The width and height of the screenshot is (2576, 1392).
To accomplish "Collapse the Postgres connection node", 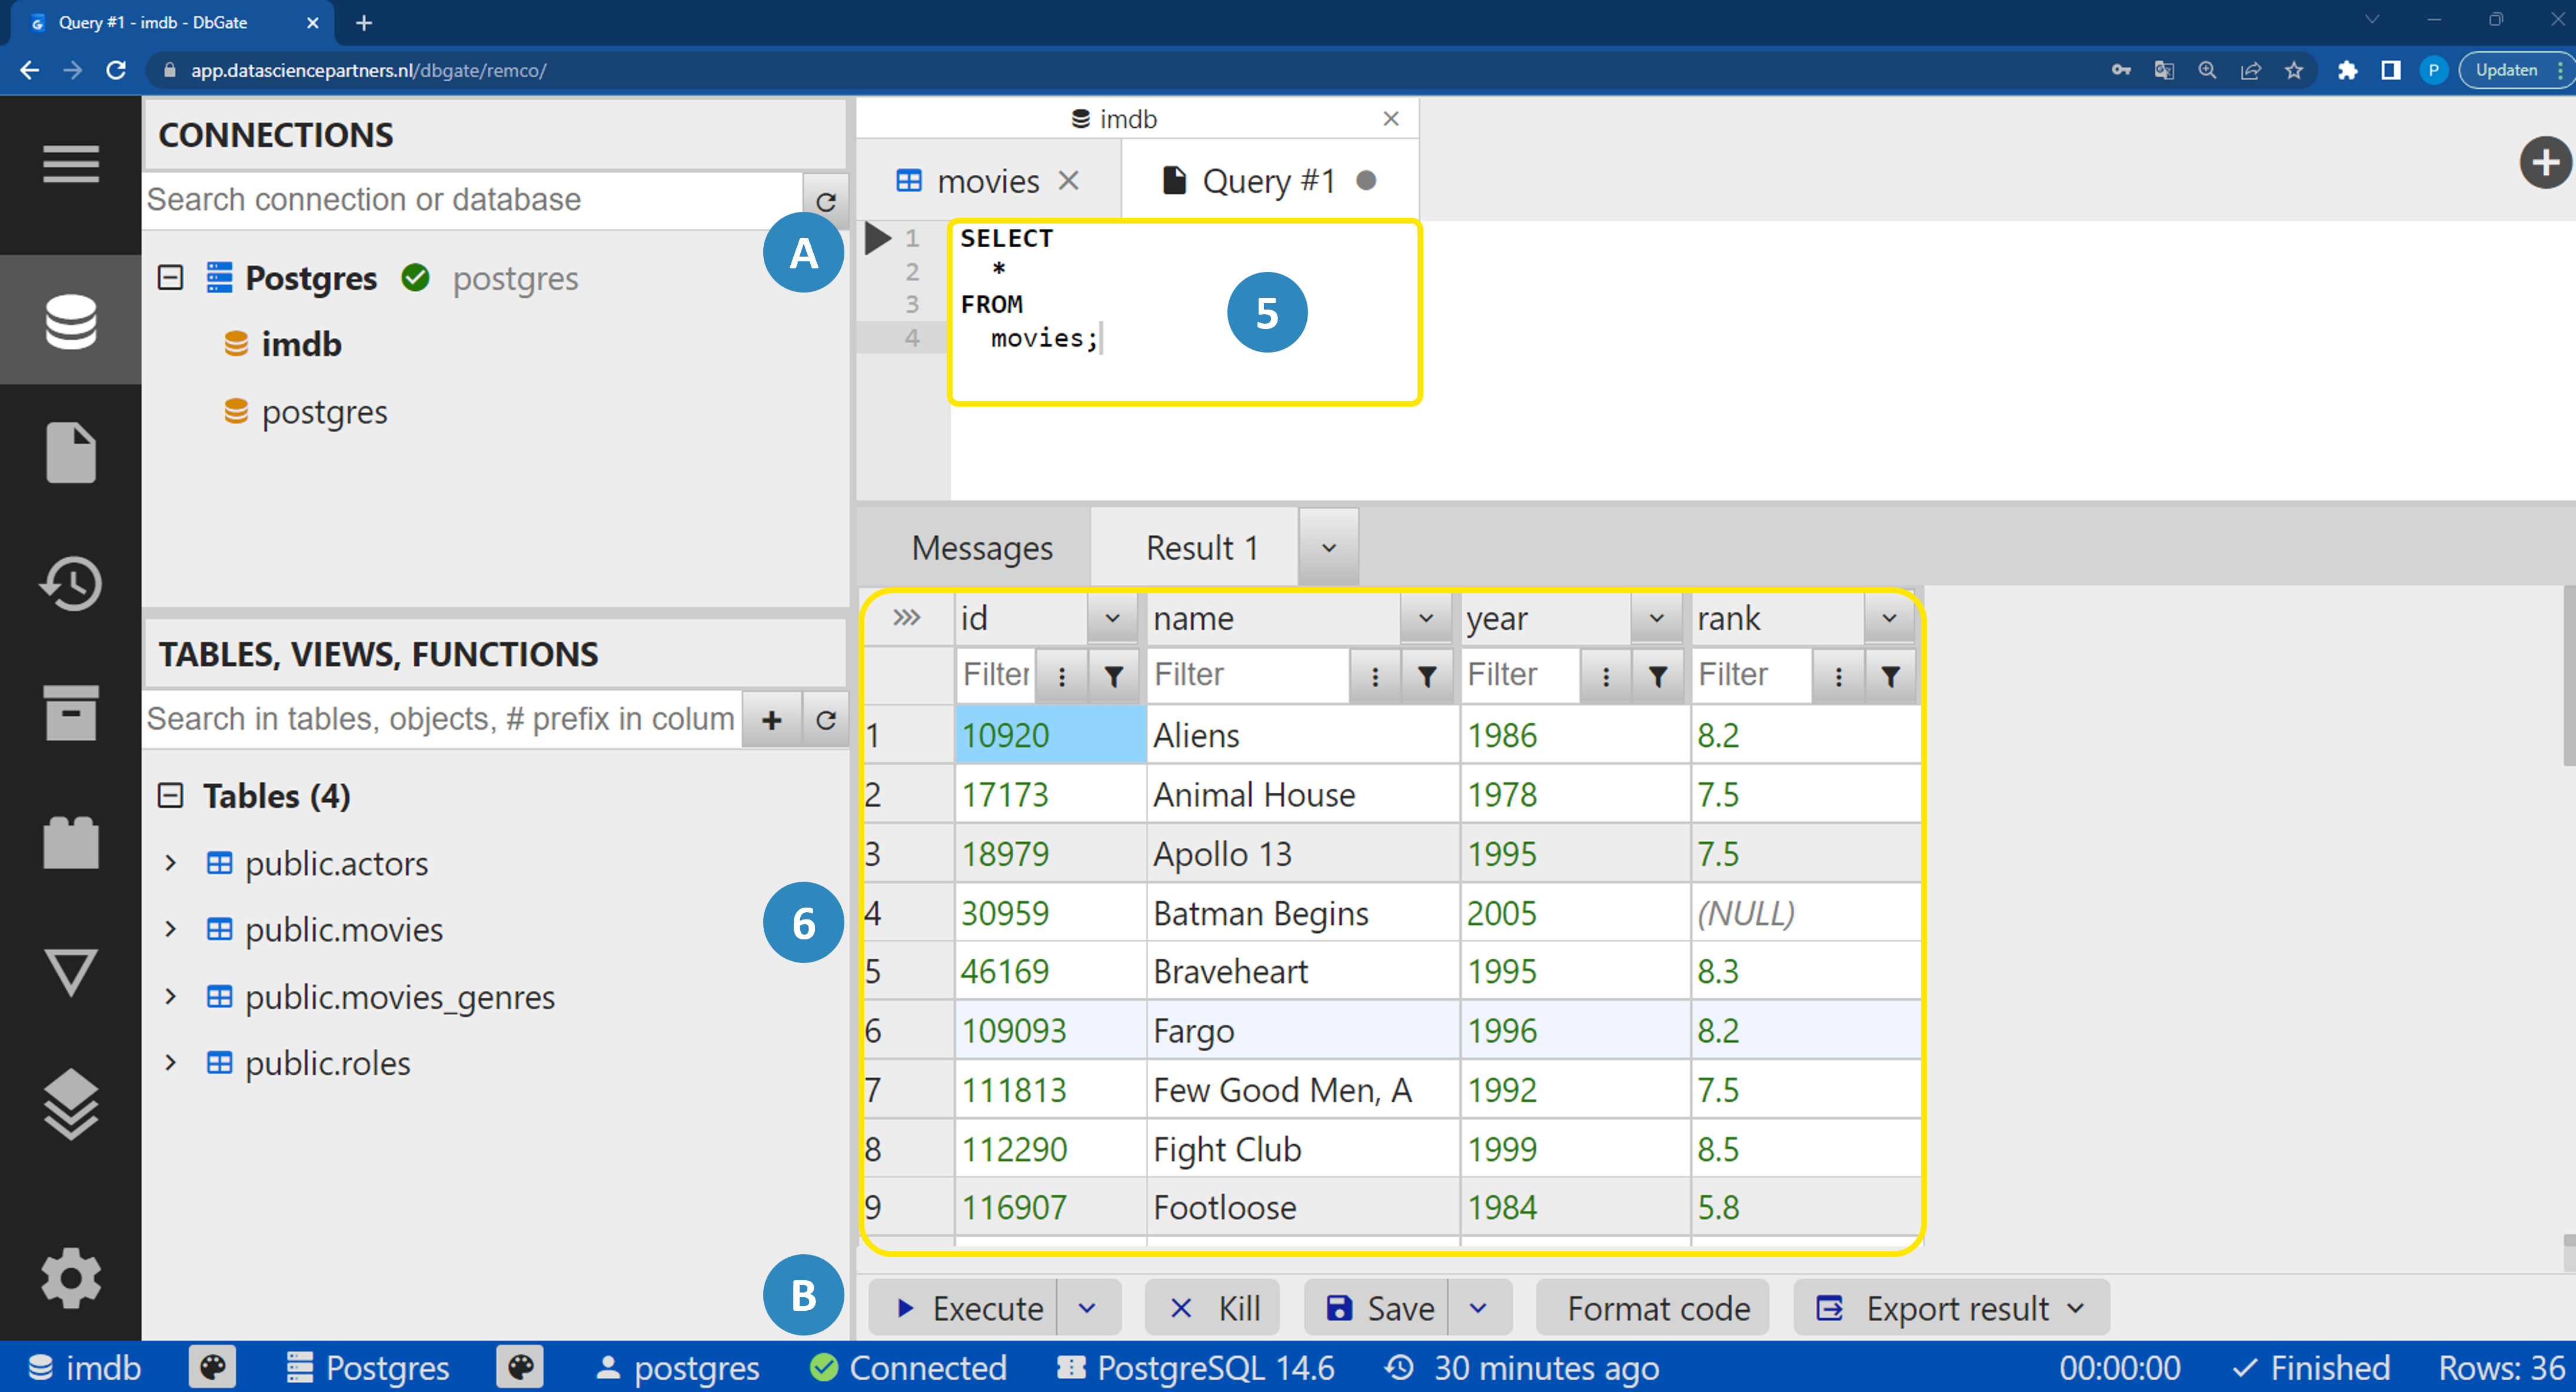I will coord(171,277).
